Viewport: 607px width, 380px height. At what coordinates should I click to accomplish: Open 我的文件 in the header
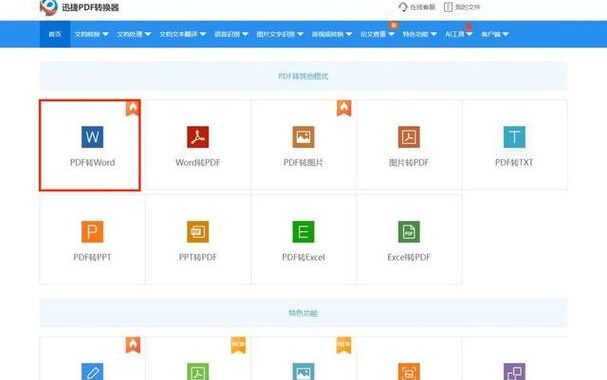(x=462, y=7)
